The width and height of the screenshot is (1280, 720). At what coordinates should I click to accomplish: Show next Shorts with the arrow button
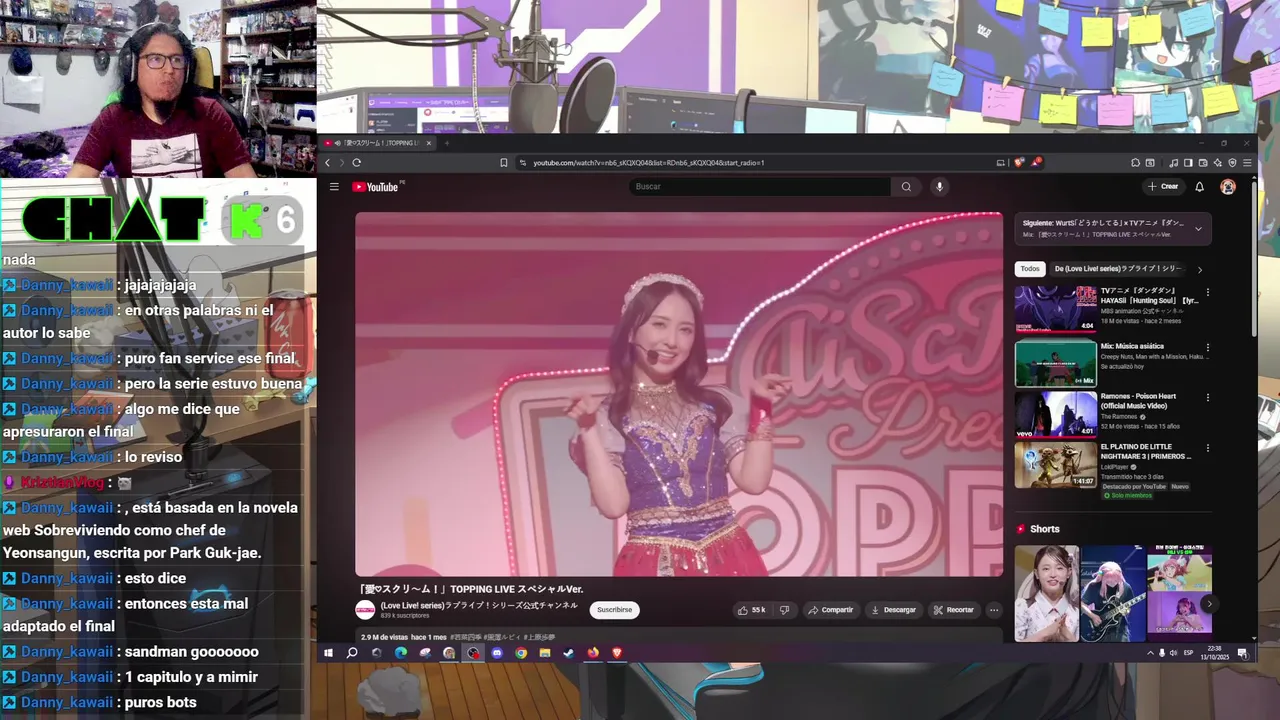tap(1208, 603)
